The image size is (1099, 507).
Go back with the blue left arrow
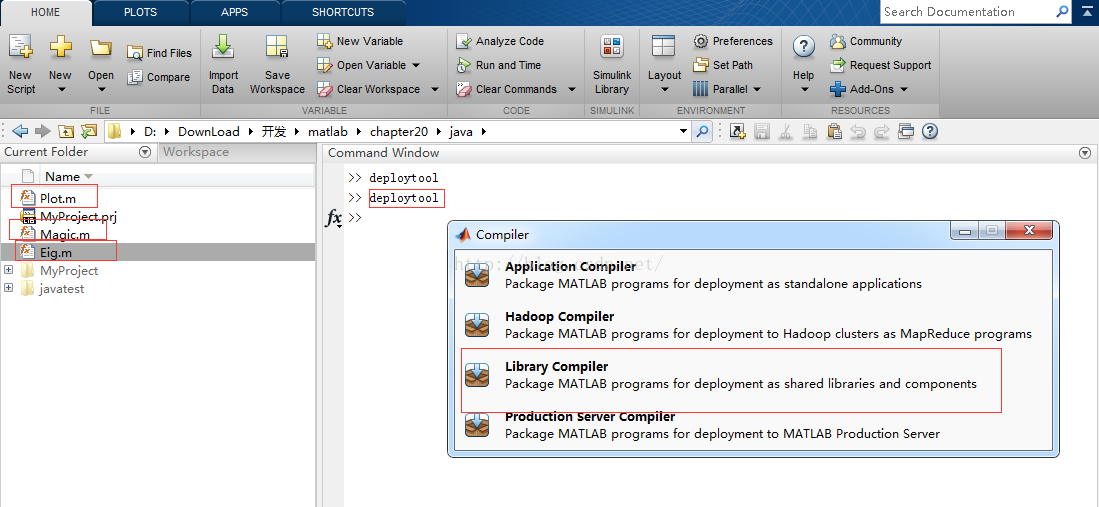(x=20, y=131)
